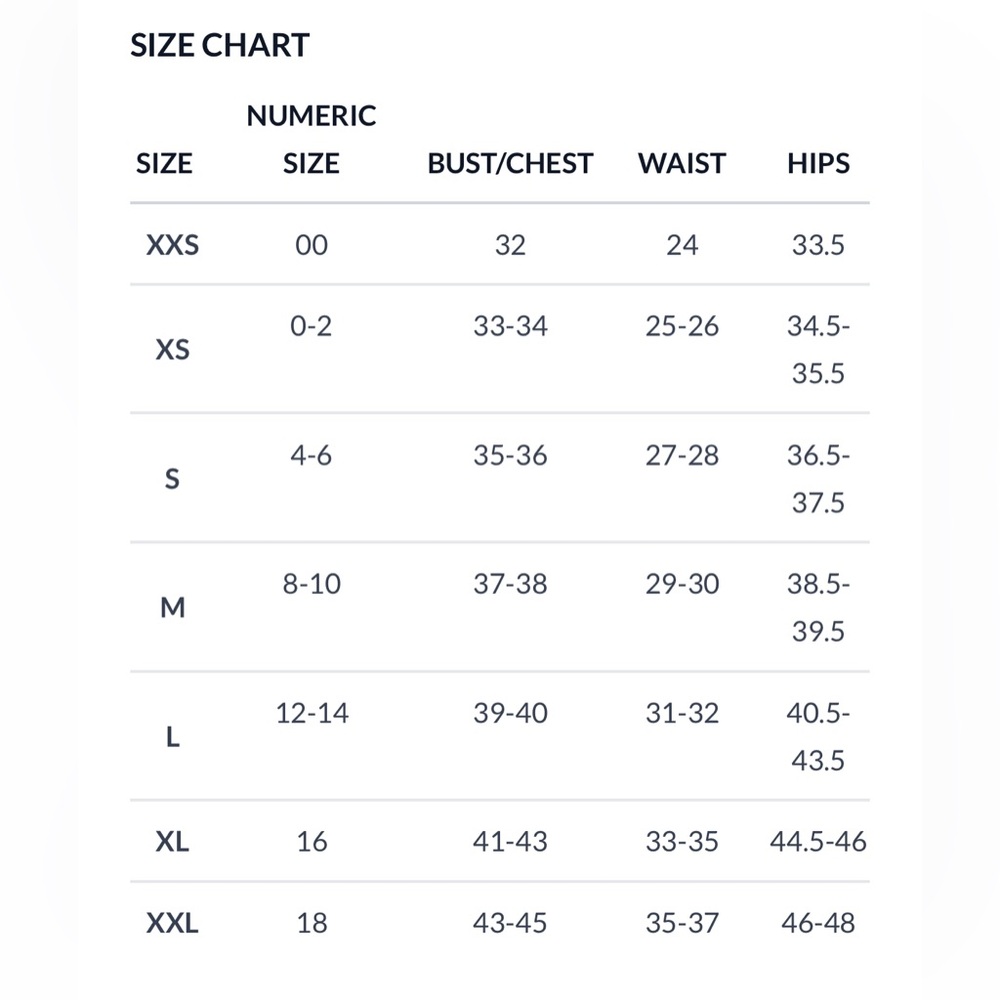Click numeric size 8-10 cell

(x=311, y=584)
